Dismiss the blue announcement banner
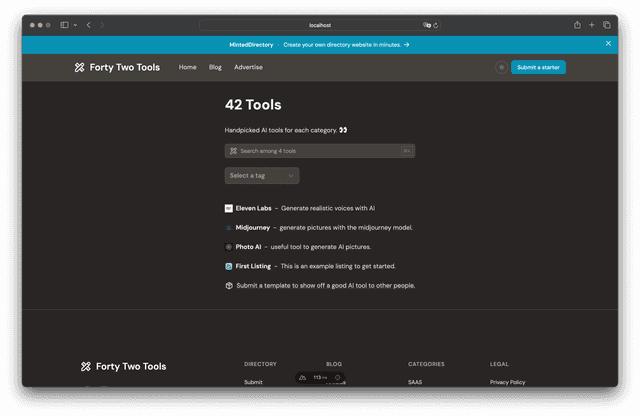This screenshot has width=640, height=416. tap(608, 44)
